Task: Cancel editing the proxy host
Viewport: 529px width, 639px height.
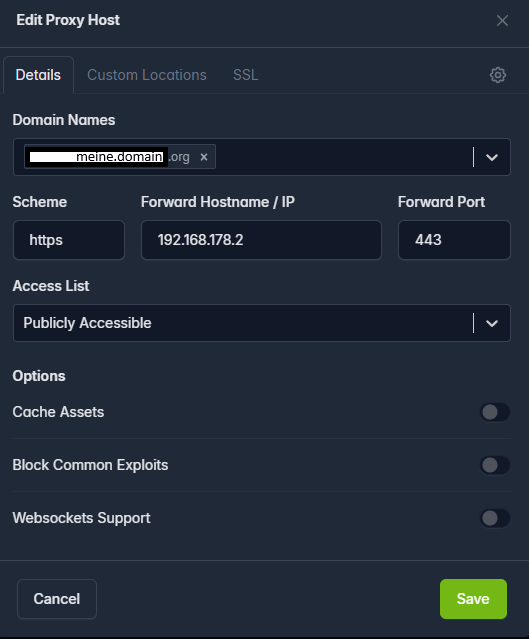Action: pyautogui.click(x=57, y=599)
